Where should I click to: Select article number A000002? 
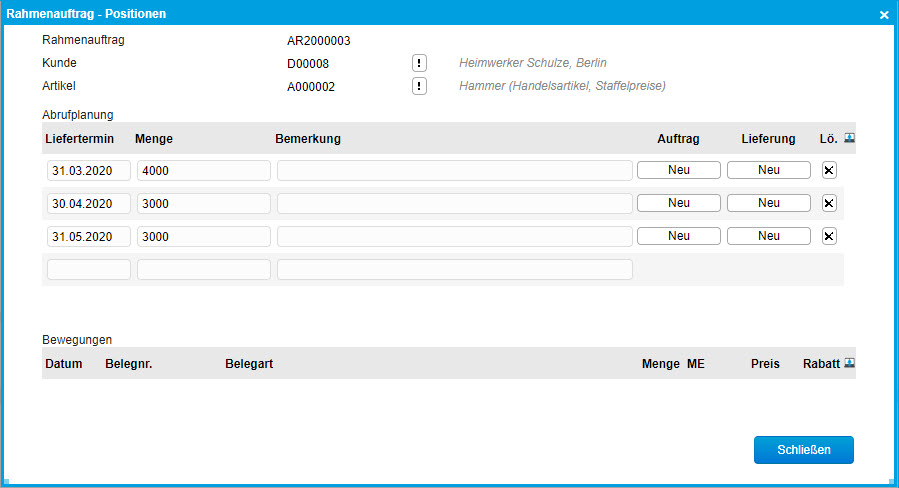(x=311, y=87)
